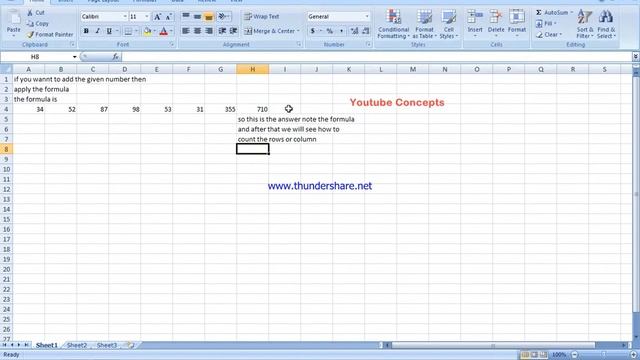This screenshot has height=360, width=640.
Task: Click the Insert Worksheet tab icon
Action: click(x=131, y=345)
